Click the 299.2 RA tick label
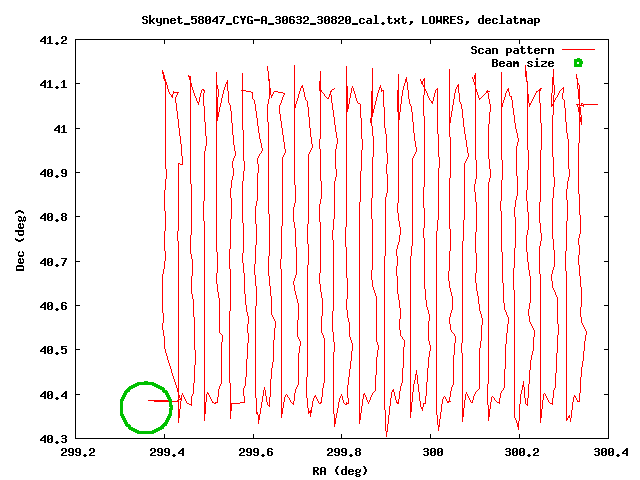This screenshot has height=480, width=640. (78, 452)
